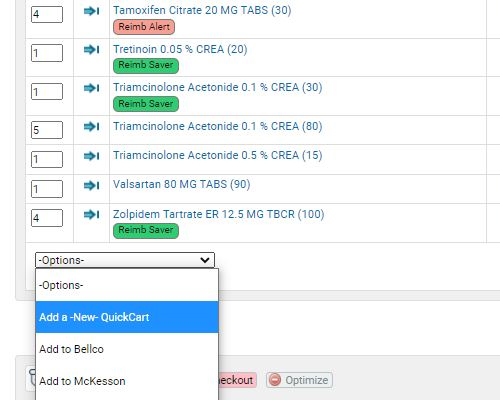Click the move arrow icon beside Zolpidem Tartrate ER
The image size is (500, 400).
91,214
